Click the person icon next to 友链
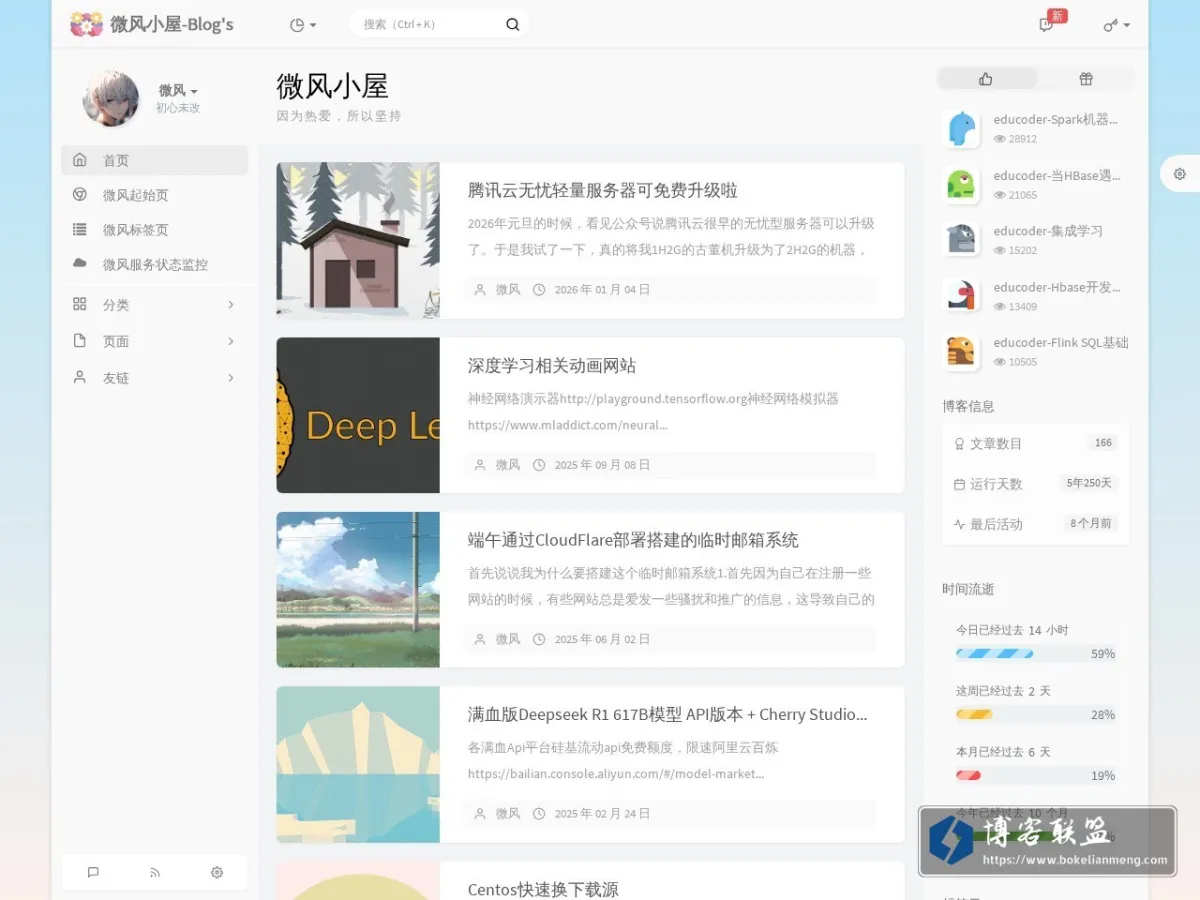The image size is (1200, 900). [x=80, y=378]
